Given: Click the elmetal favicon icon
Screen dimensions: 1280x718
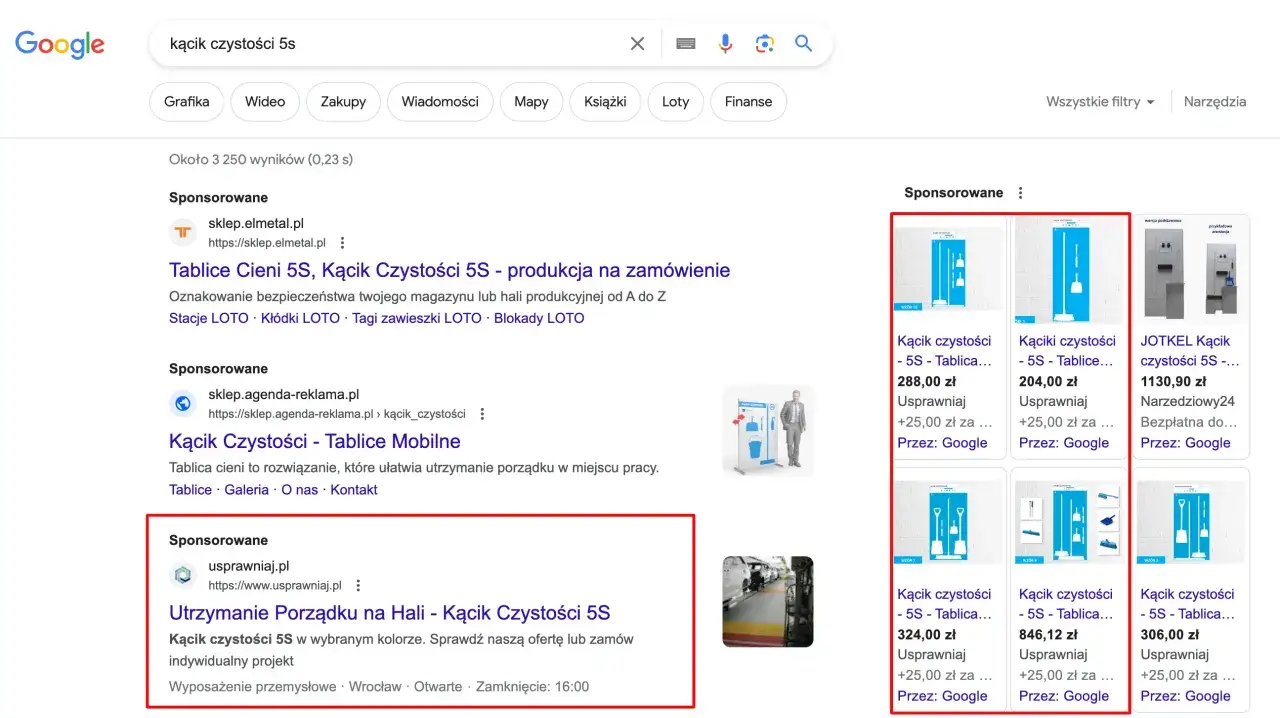Looking at the screenshot, I should click(x=183, y=233).
